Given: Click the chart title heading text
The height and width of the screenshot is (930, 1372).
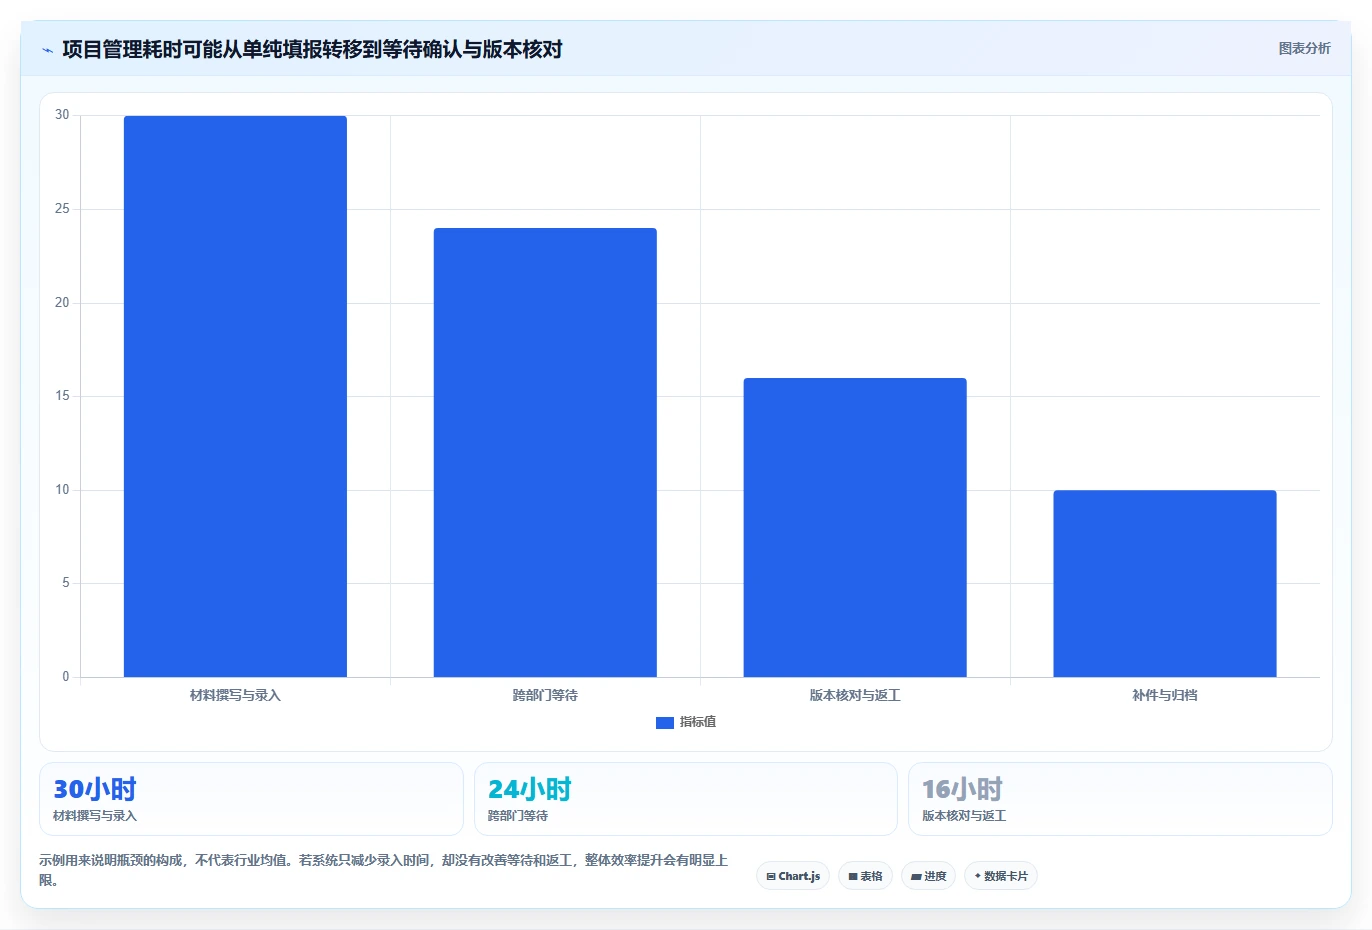Looking at the screenshot, I should pos(312,49).
